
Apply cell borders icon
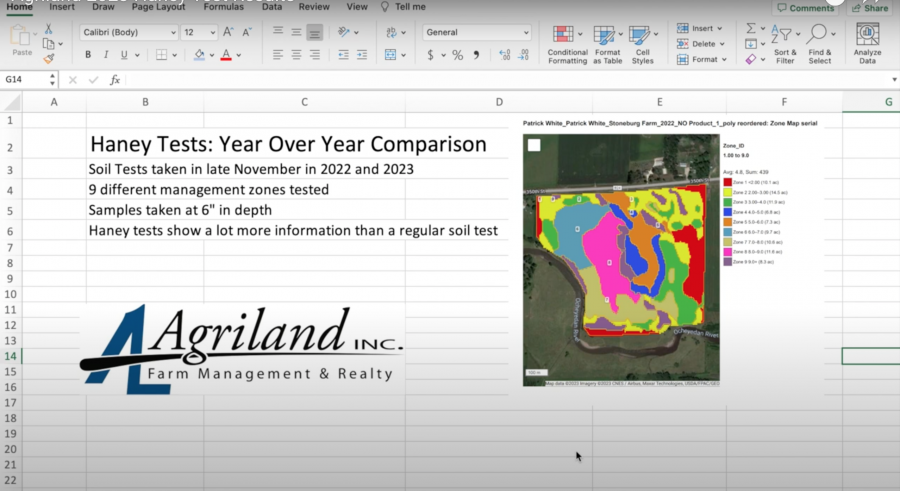161,55
